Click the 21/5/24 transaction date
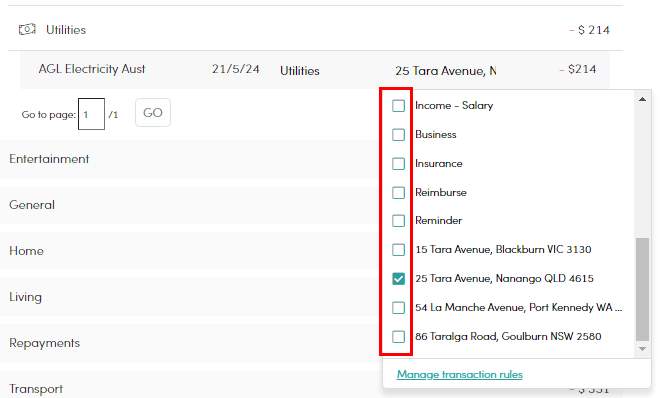The width and height of the screenshot is (661, 398). (x=236, y=69)
